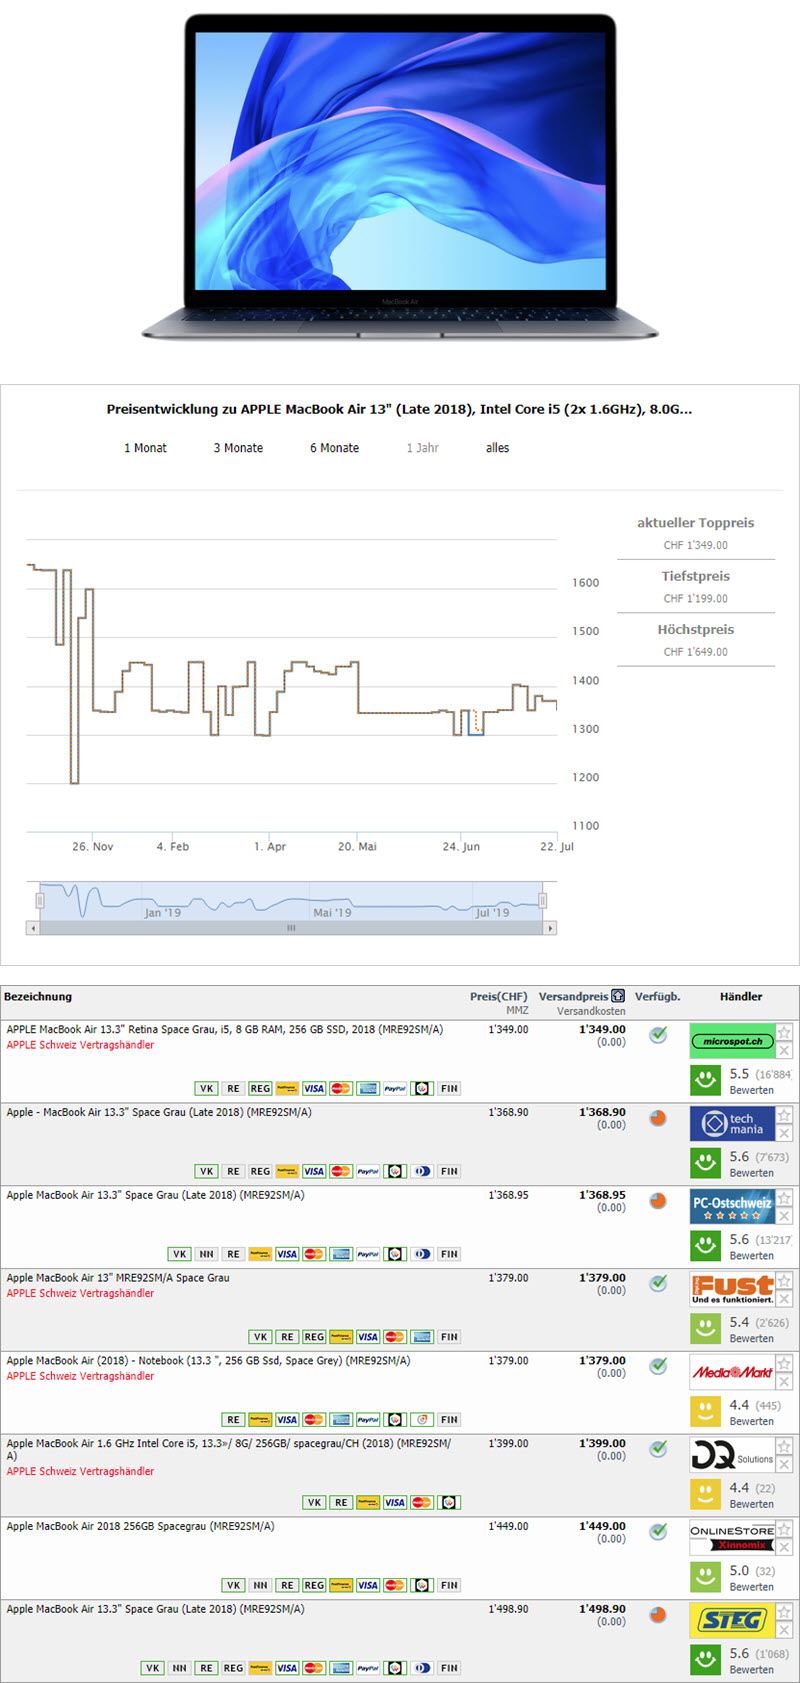Viewport: 800px width, 1683px height.
Task: Click the yellow smiley rating for DQ Solutions
Action: pyautogui.click(x=706, y=1494)
